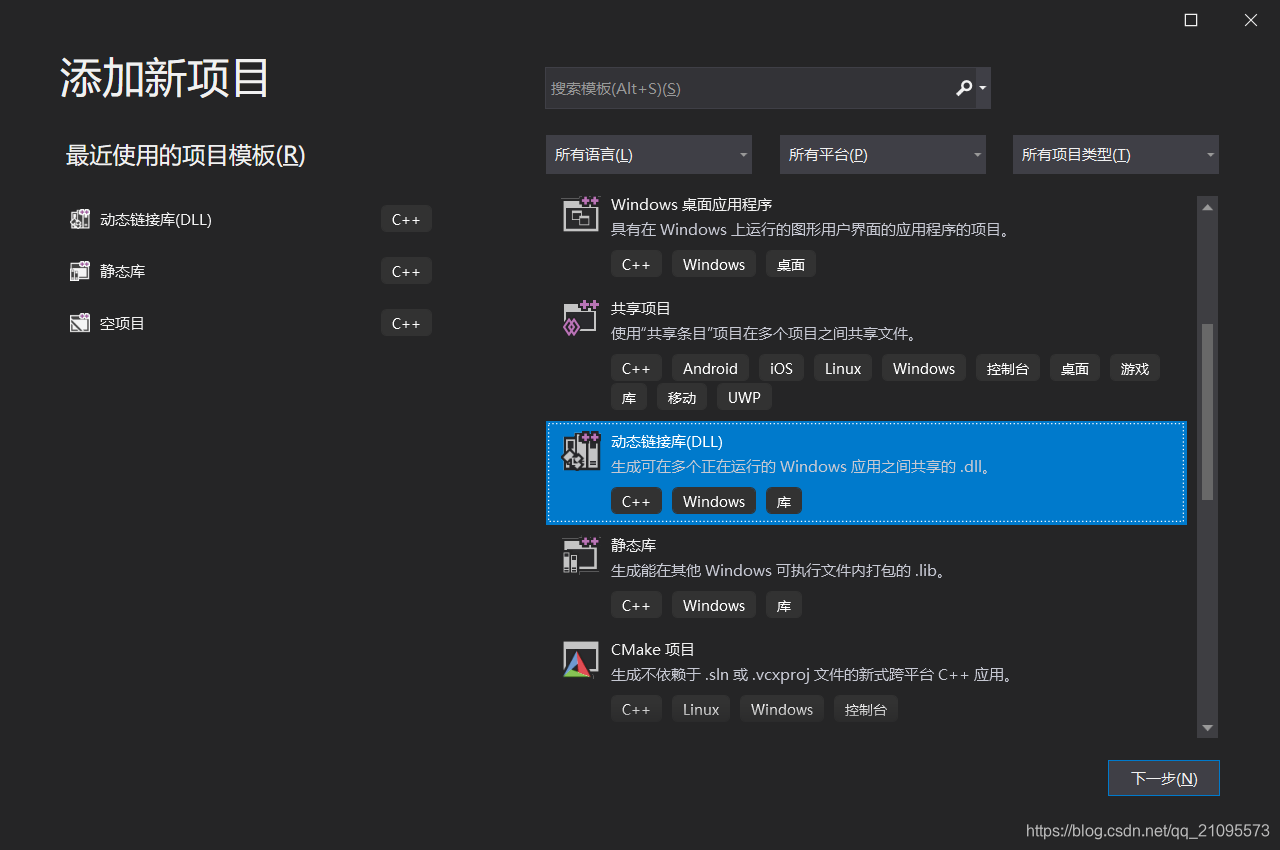Click inside the 搜索模板 search field
The height and width of the screenshot is (850, 1280).
(x=740, y=88)
